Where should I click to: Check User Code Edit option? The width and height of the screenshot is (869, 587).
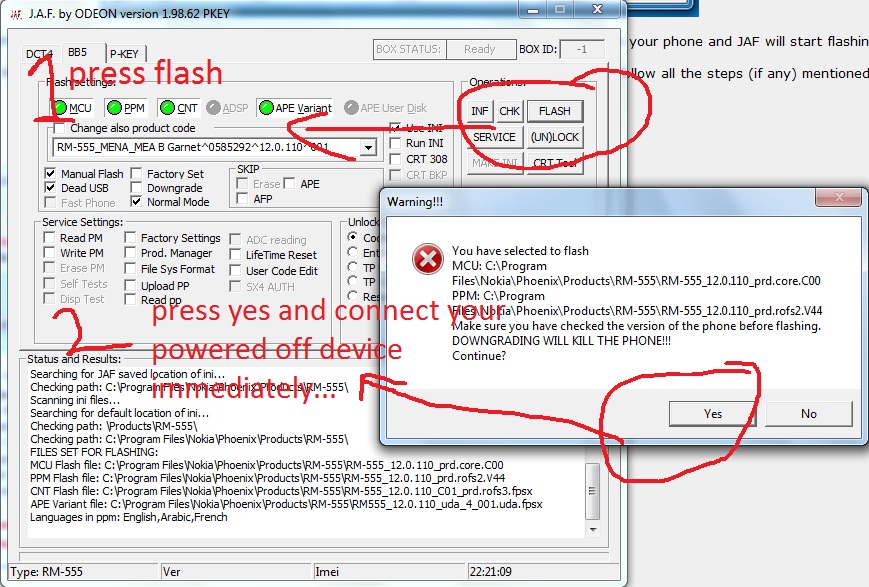tap(236, 271)
